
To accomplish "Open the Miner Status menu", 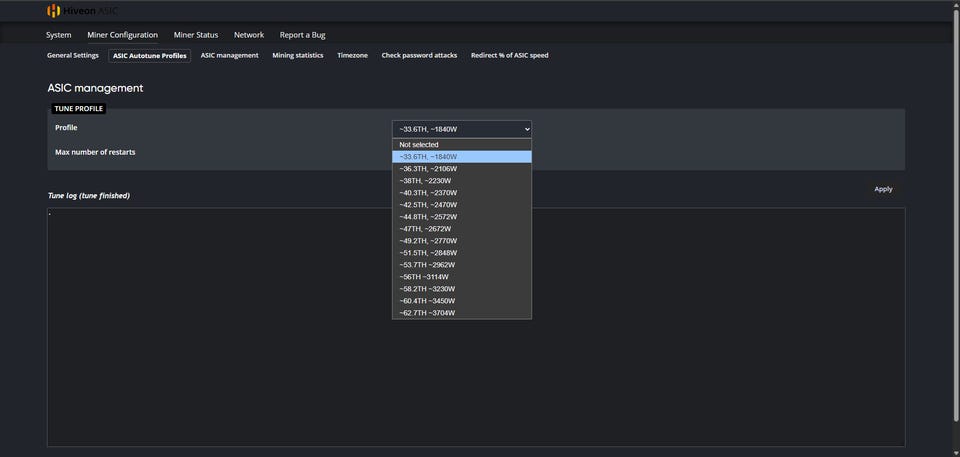I will [196, 35].
